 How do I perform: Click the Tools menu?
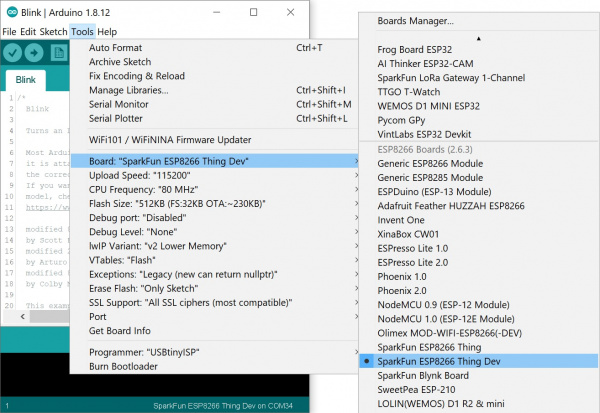click(x=82, y=32)
